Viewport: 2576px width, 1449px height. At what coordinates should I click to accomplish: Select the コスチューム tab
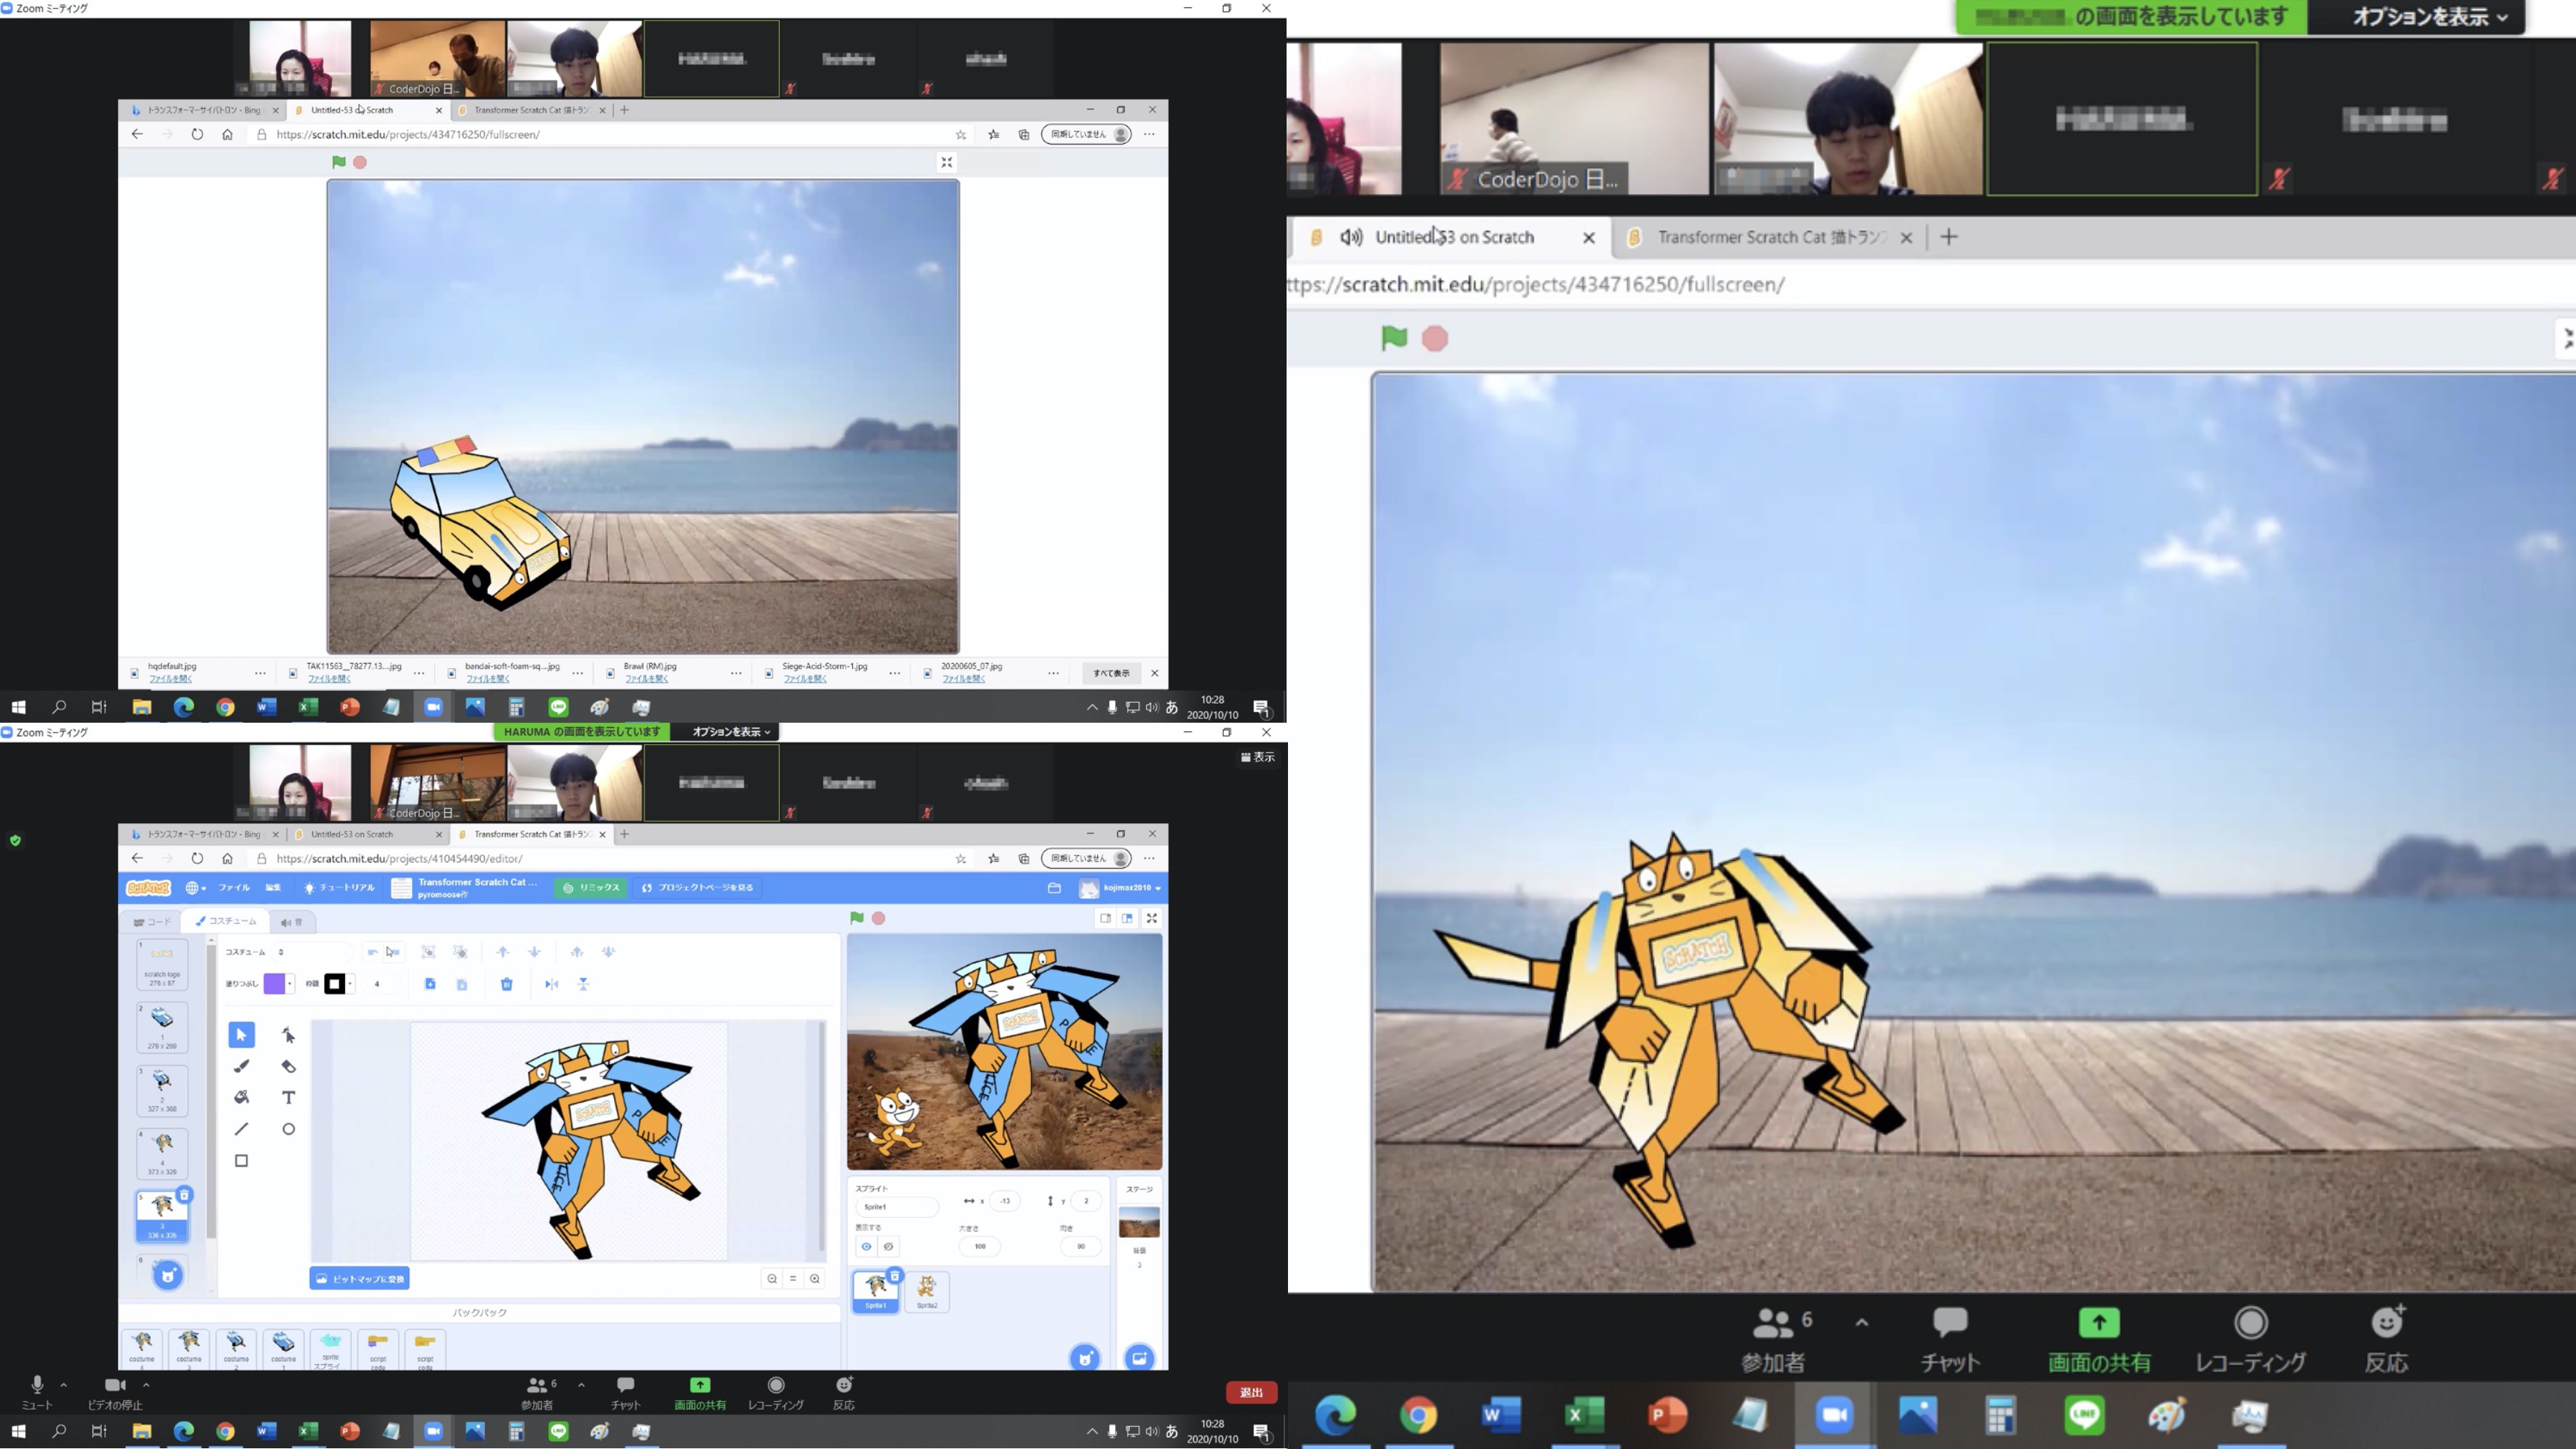226,921
